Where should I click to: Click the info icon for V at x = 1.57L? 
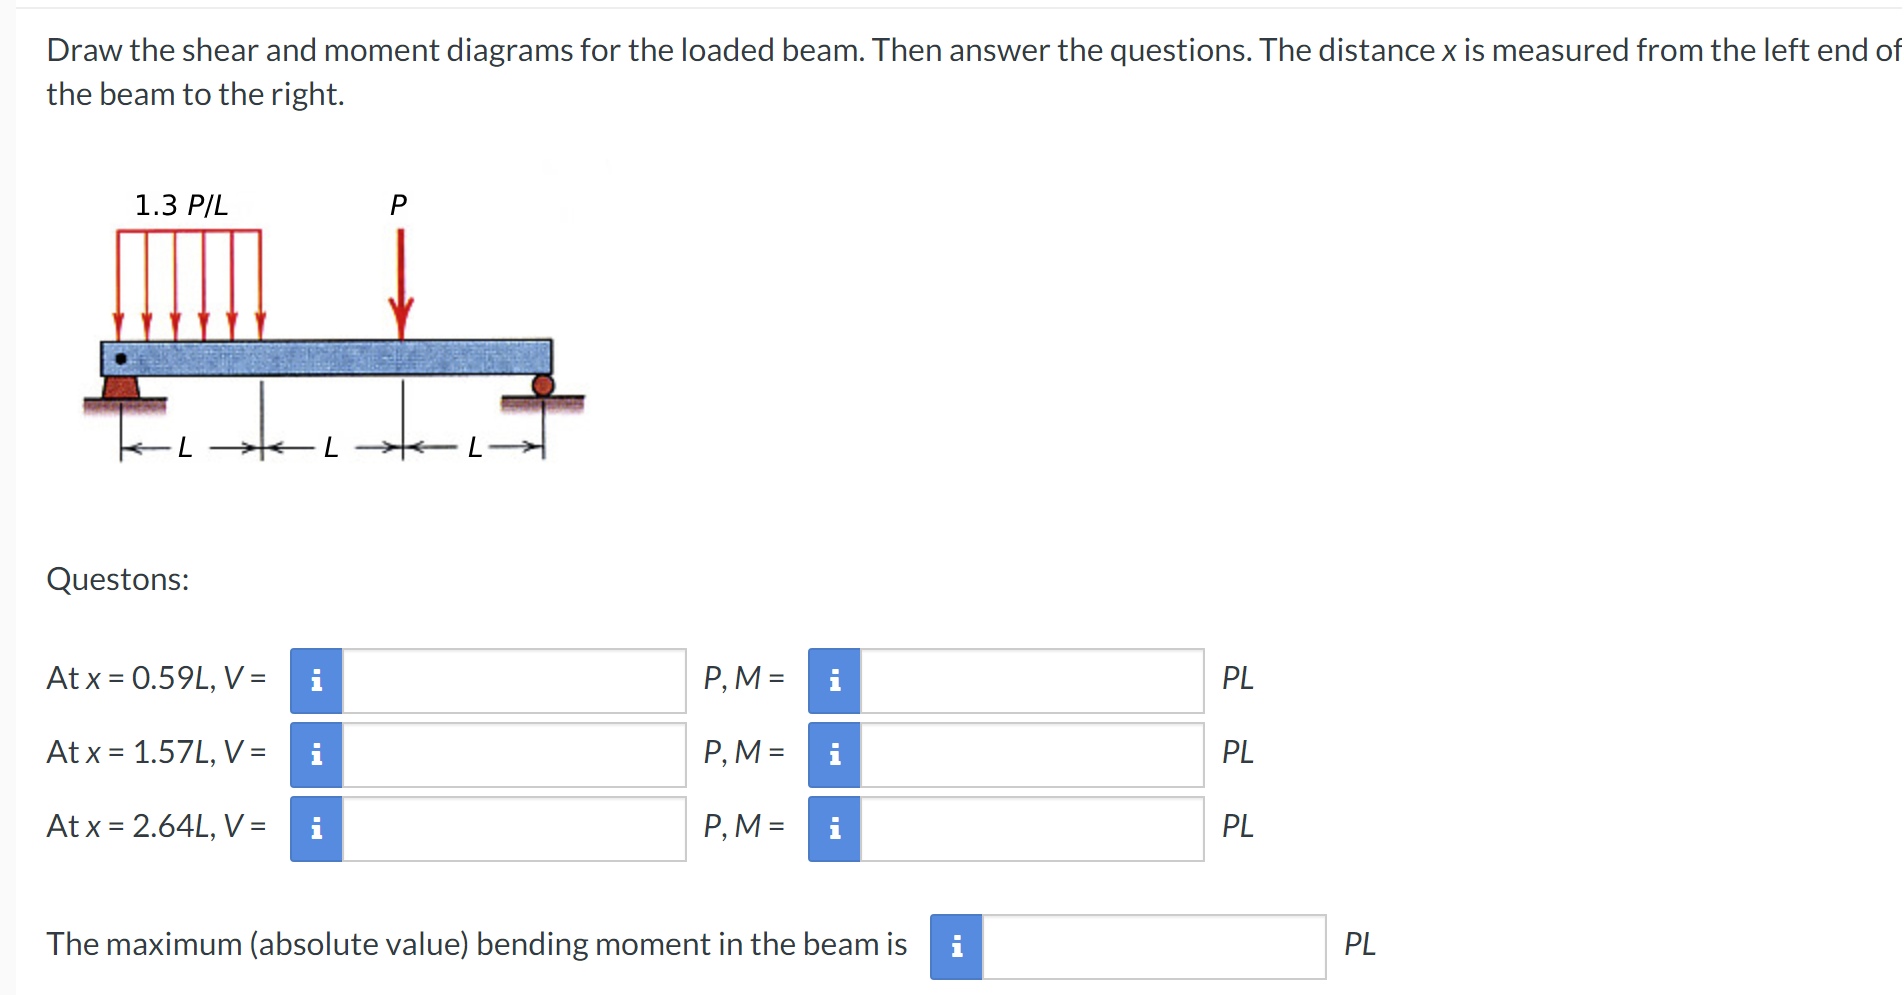(x=316, y=754)
